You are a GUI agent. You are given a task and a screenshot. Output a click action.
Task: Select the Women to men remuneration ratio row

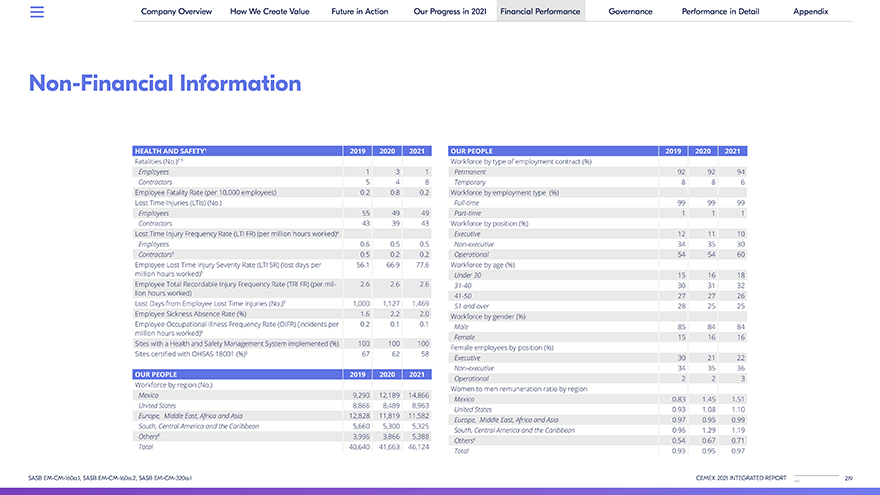[518, 388]
